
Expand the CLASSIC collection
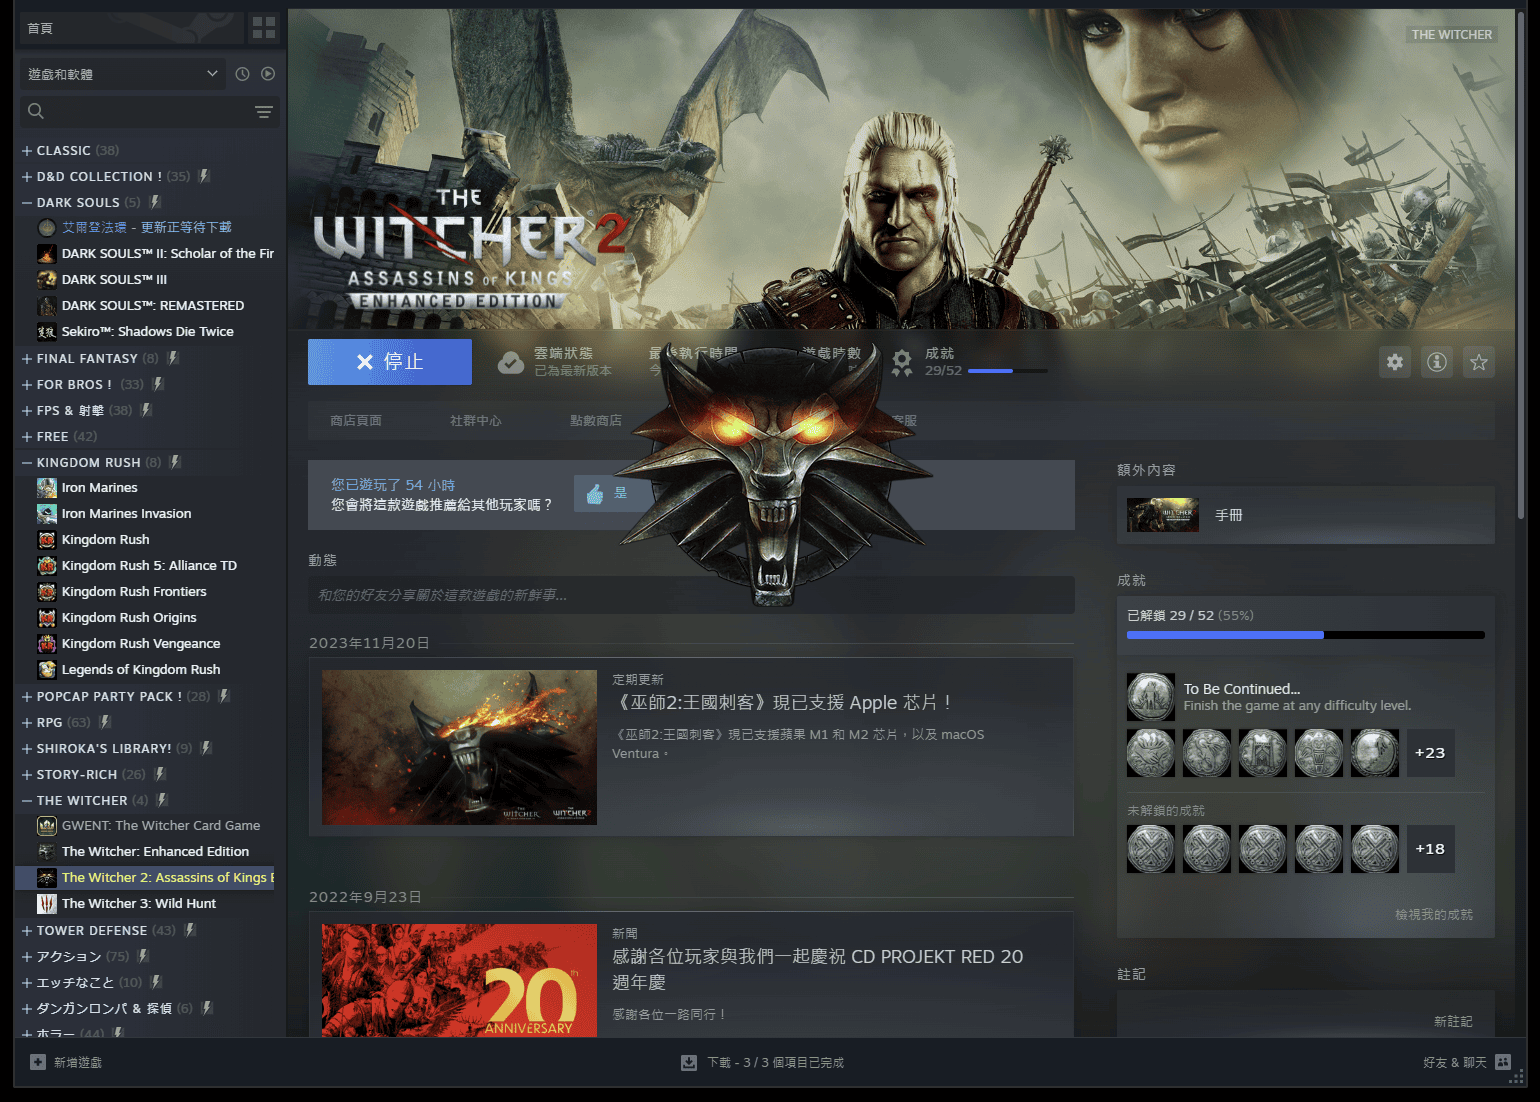pos(27,151)
